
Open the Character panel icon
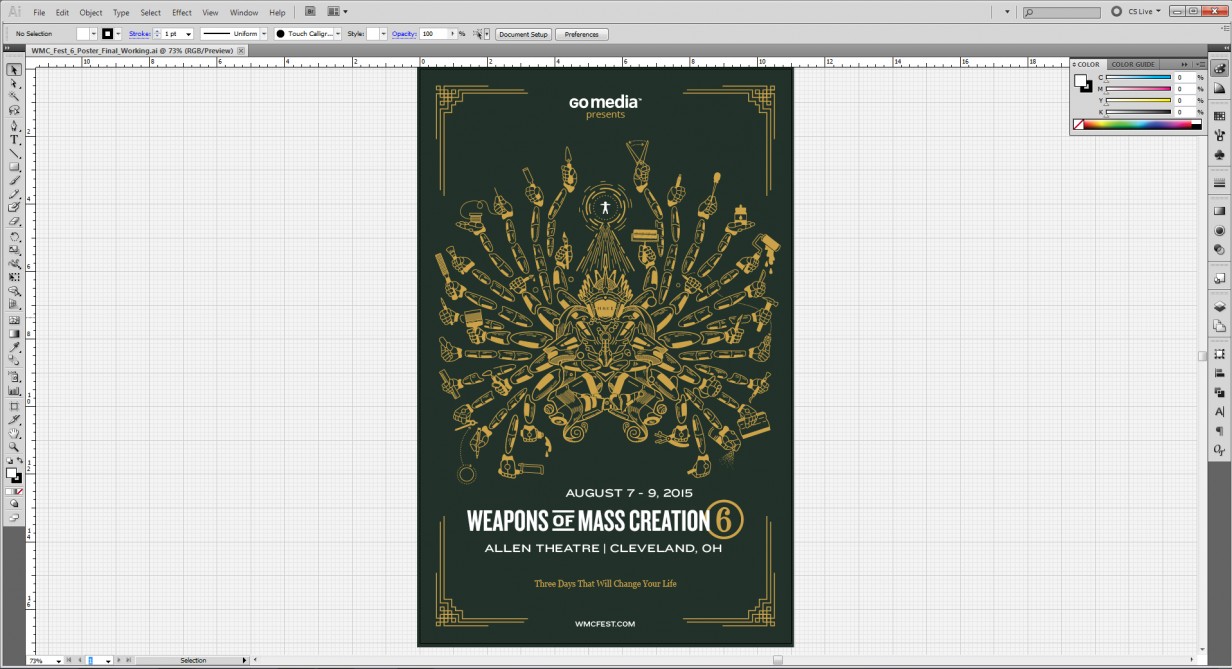pos(1220,410)
